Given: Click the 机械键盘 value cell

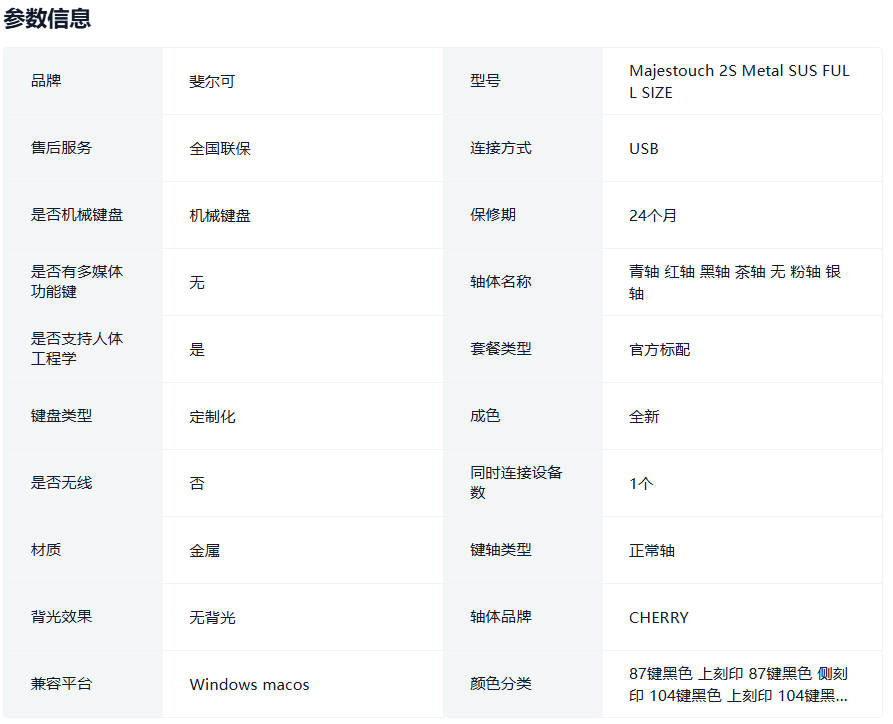Looking at the screenshot, I should [x=220, y=215].
